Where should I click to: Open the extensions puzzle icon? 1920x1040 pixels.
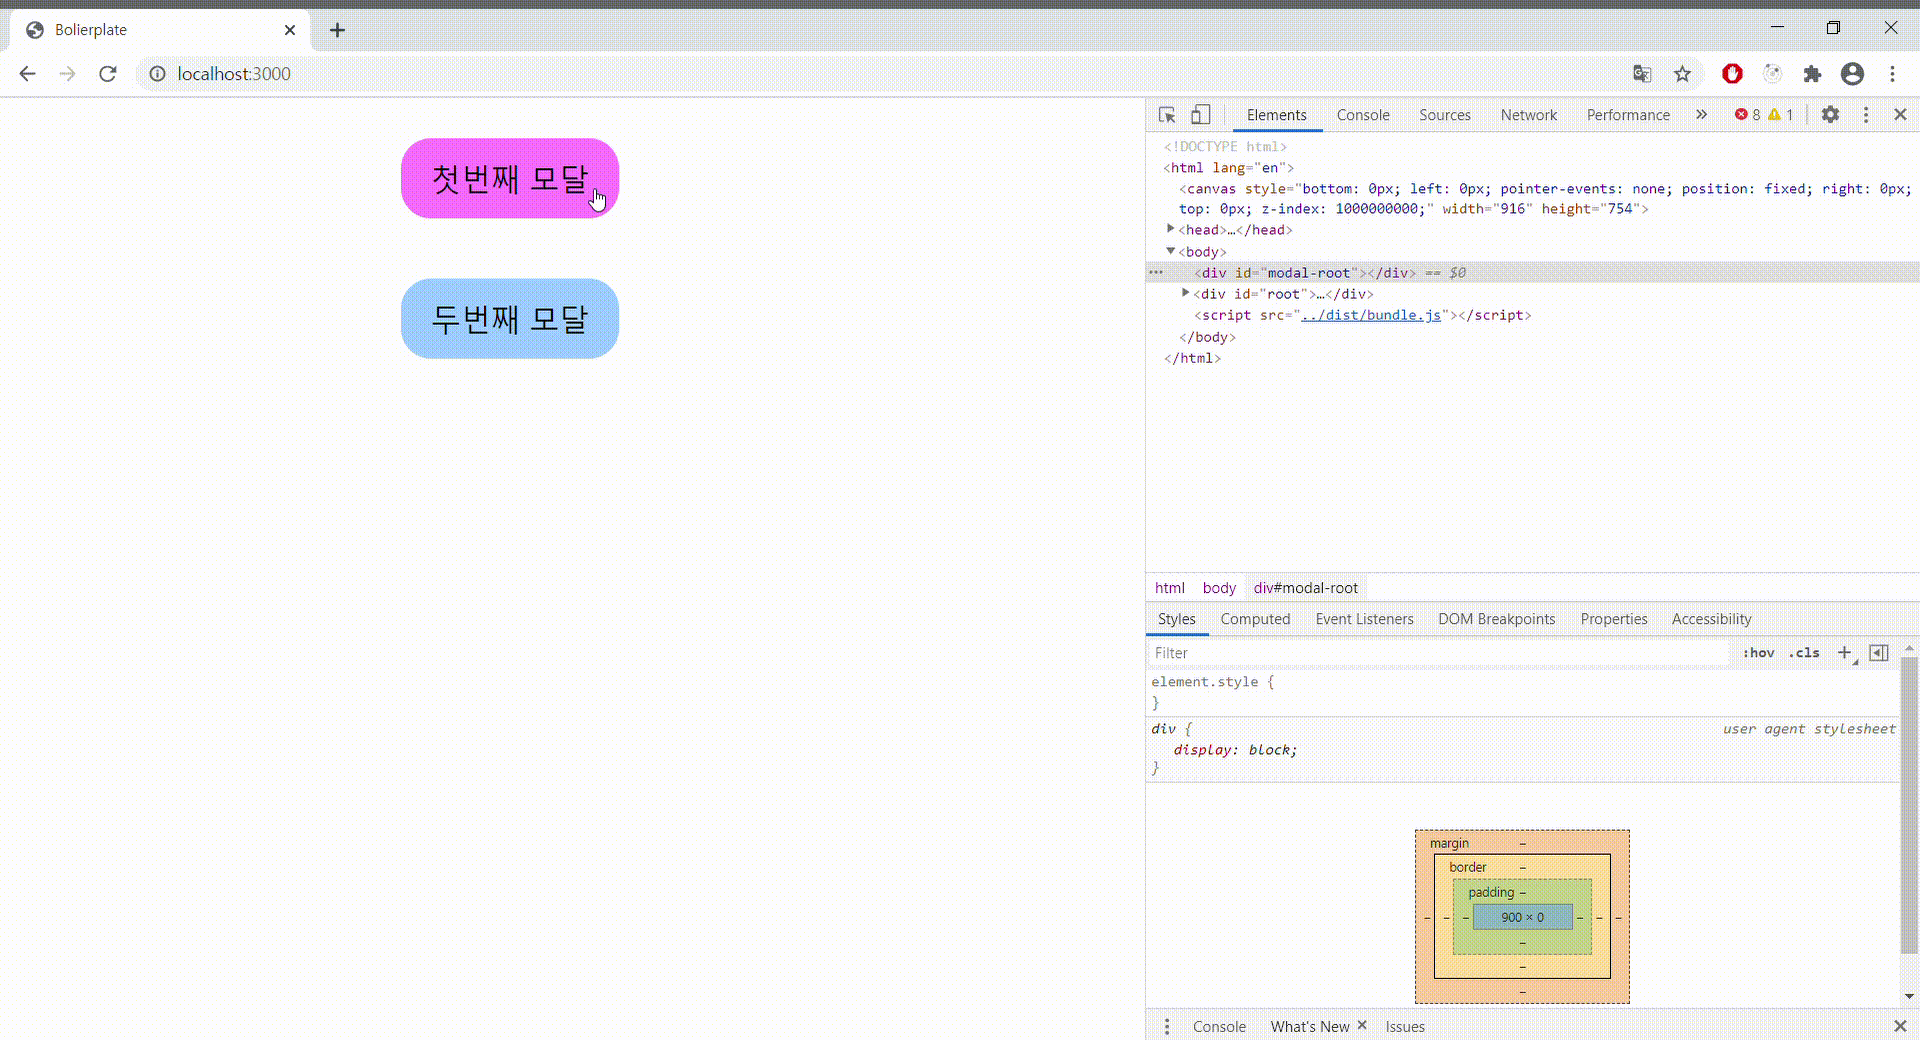click(x=1812, y=74)
